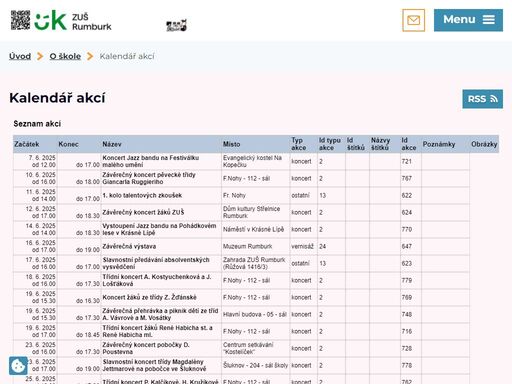Select Koncert Jazz bandu na Festiválku event
512x384 pixels.
pos(151,161)
